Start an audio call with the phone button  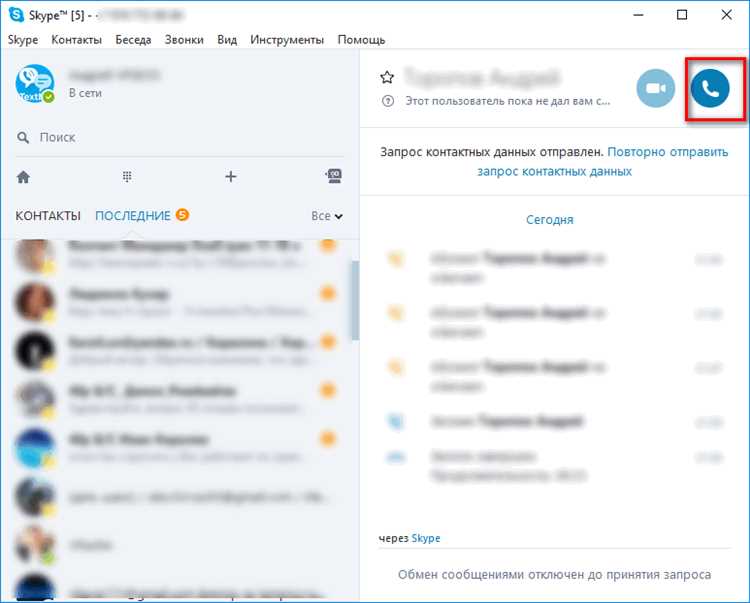(x=710, y=88)
